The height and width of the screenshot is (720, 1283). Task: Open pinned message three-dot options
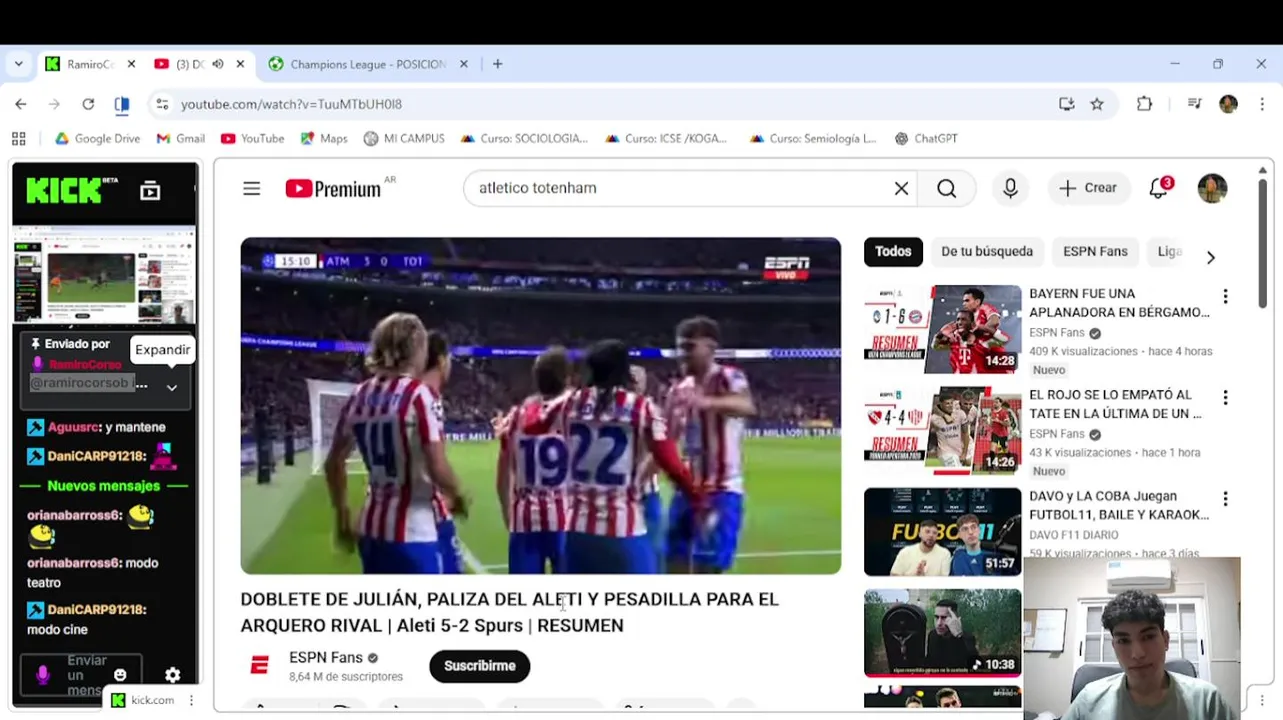pos(141,385)
